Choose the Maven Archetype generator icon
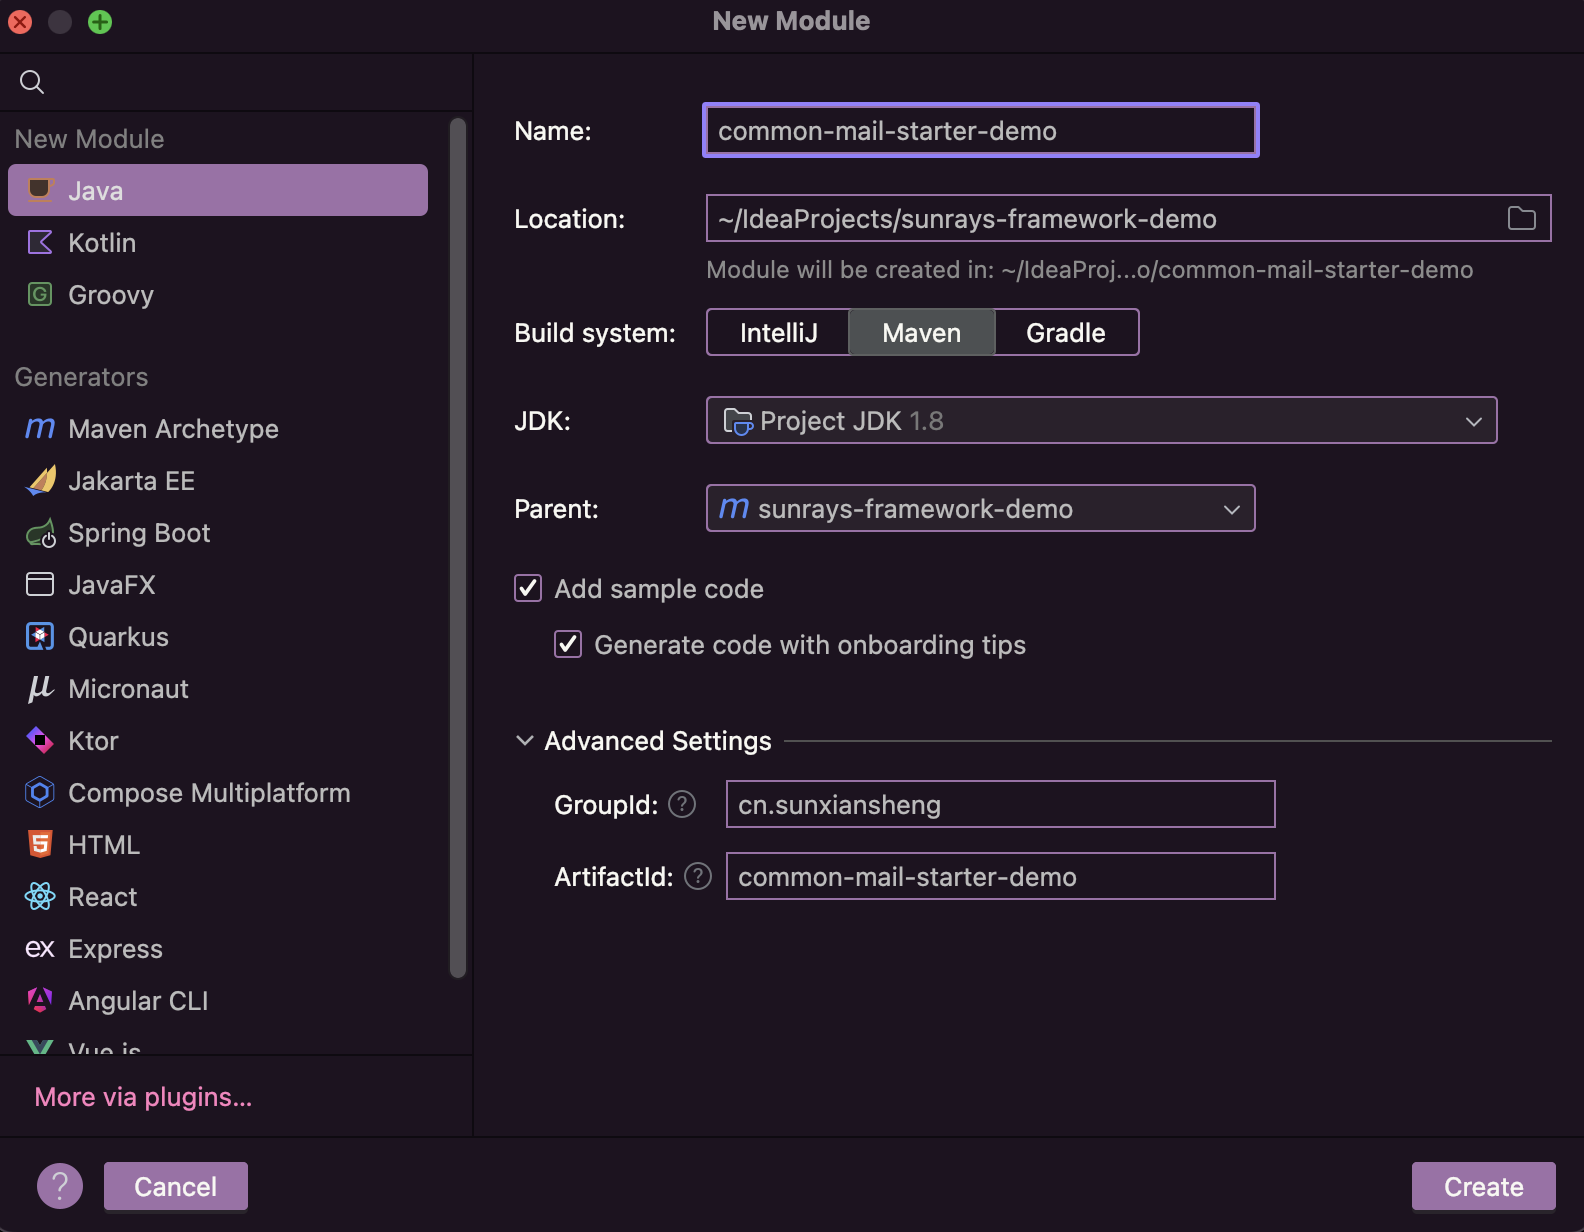 tap(40, 428)
